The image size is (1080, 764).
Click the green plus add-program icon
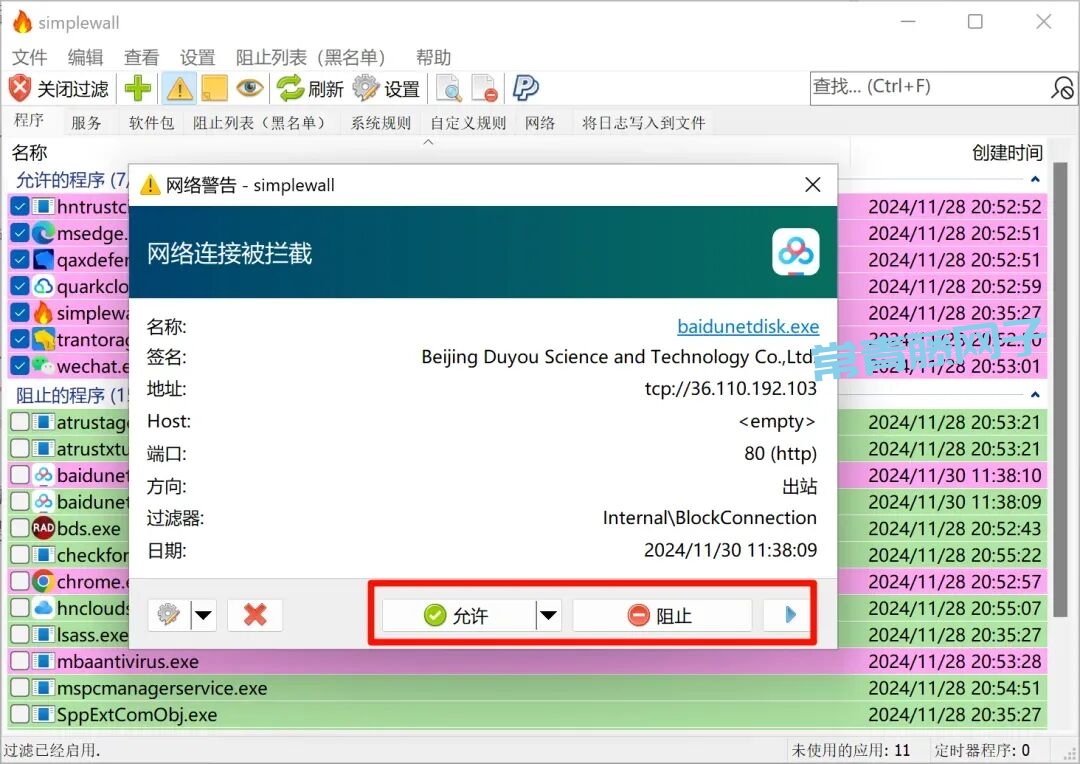tap(138, 89)
